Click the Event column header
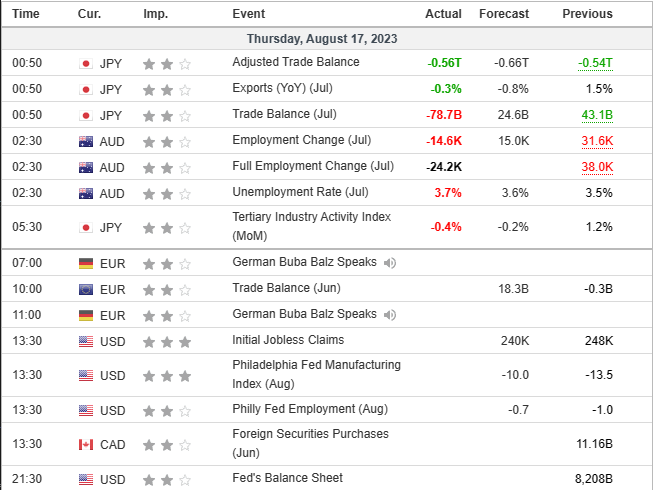The image size is (654, 490). pyautogui.click(x=248, y=14)
